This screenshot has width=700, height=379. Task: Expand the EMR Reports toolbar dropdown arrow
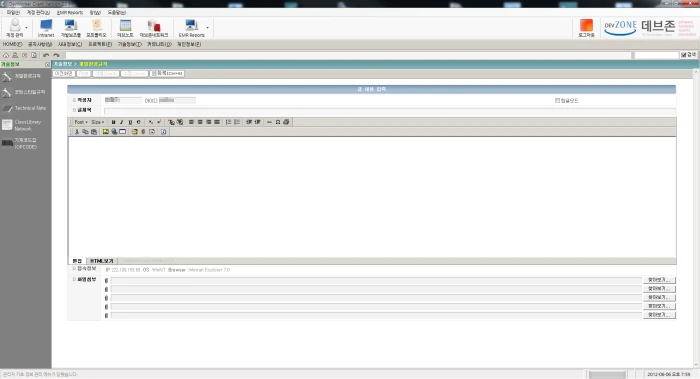208,28
